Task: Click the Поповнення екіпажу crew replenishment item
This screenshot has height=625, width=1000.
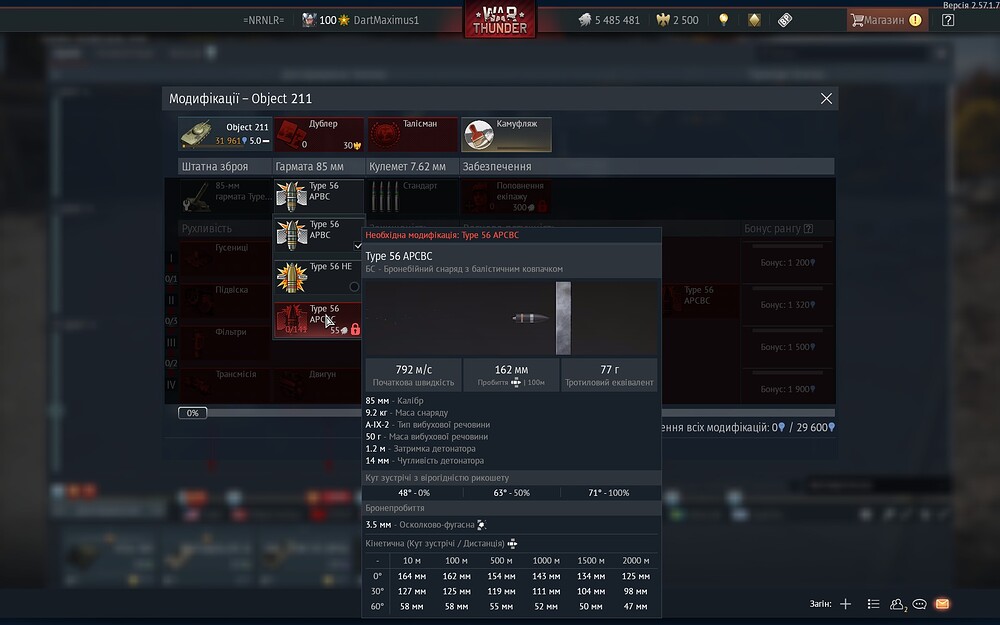Action: pos(506,196)
